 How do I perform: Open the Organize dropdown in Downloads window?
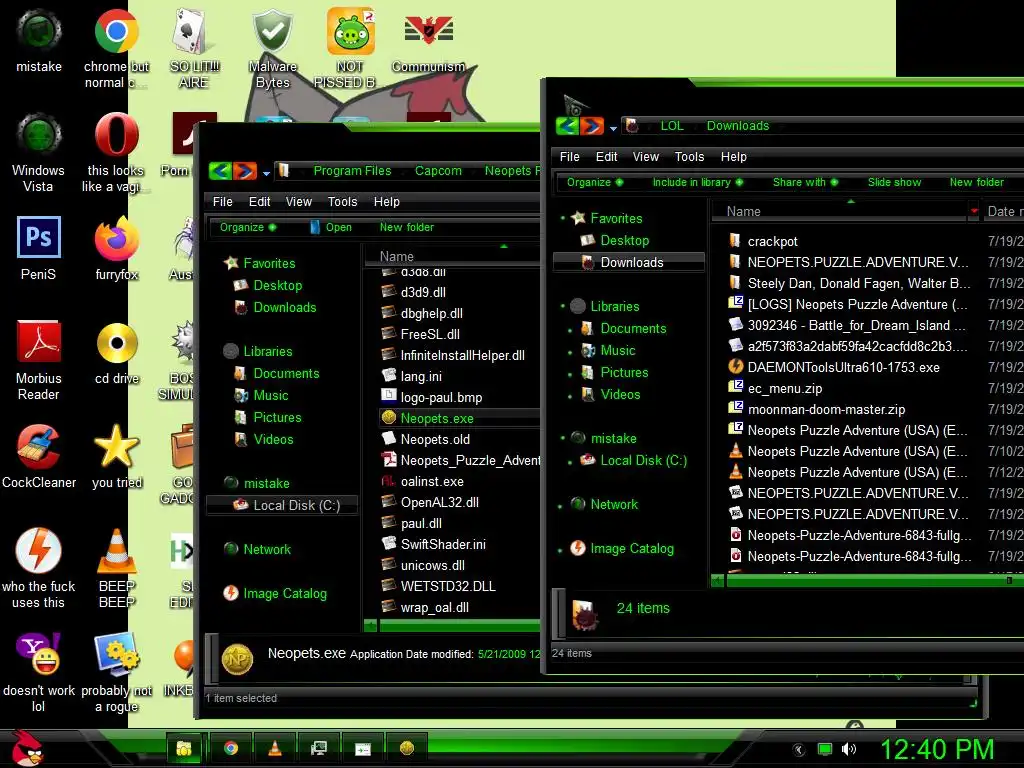(594, 182)
